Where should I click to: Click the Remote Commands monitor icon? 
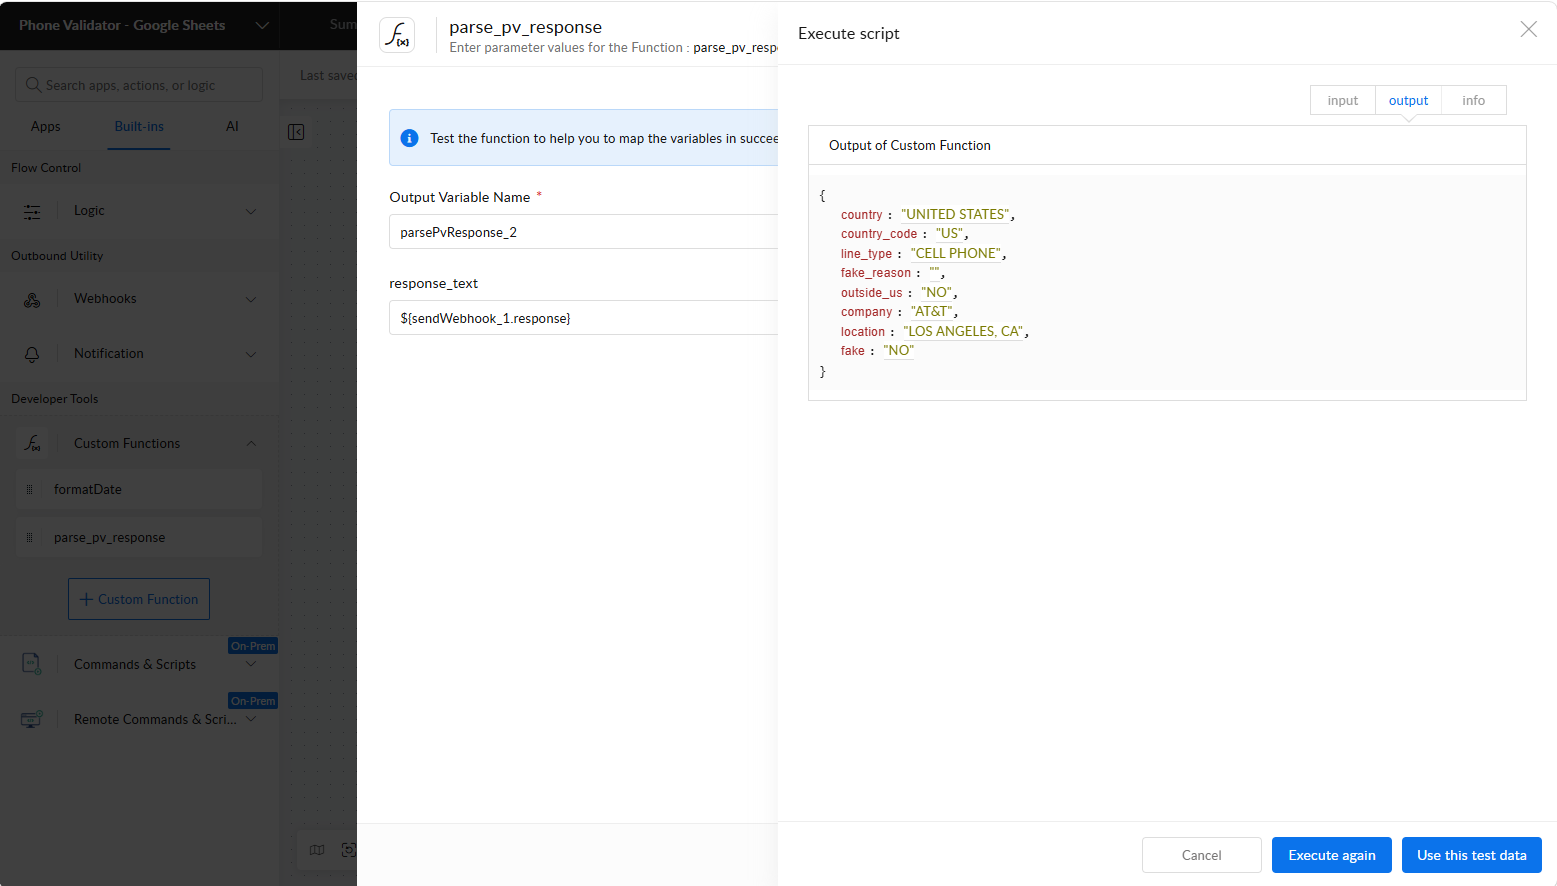[32, 719]
